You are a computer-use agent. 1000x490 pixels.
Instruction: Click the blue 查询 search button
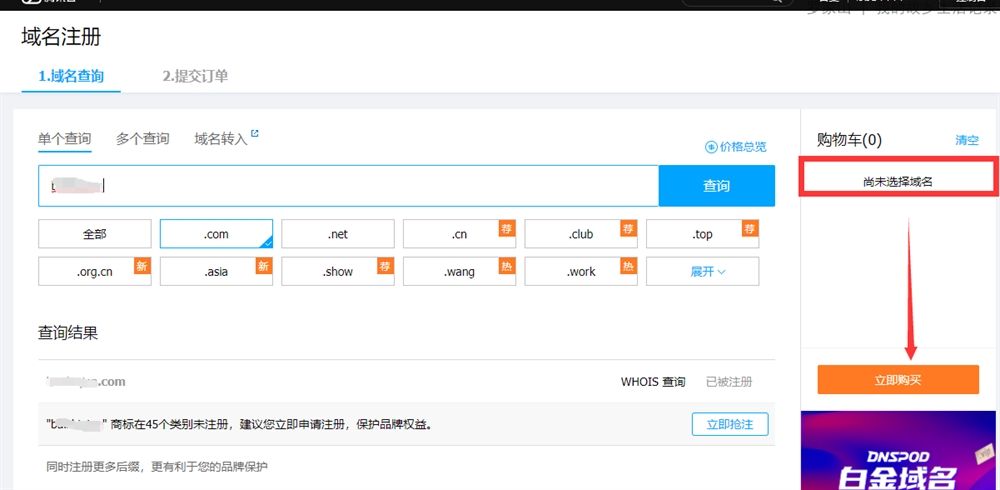click(x=716, y=186)
